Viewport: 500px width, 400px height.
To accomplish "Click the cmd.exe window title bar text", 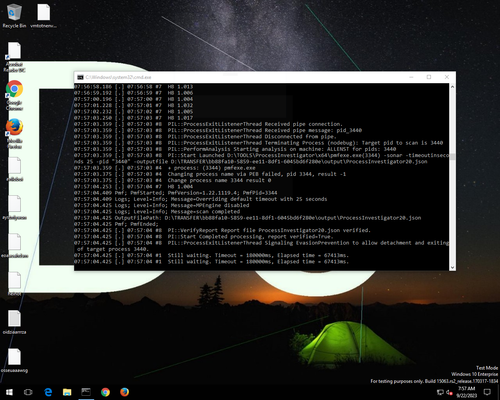I will [x=118, y=77].
